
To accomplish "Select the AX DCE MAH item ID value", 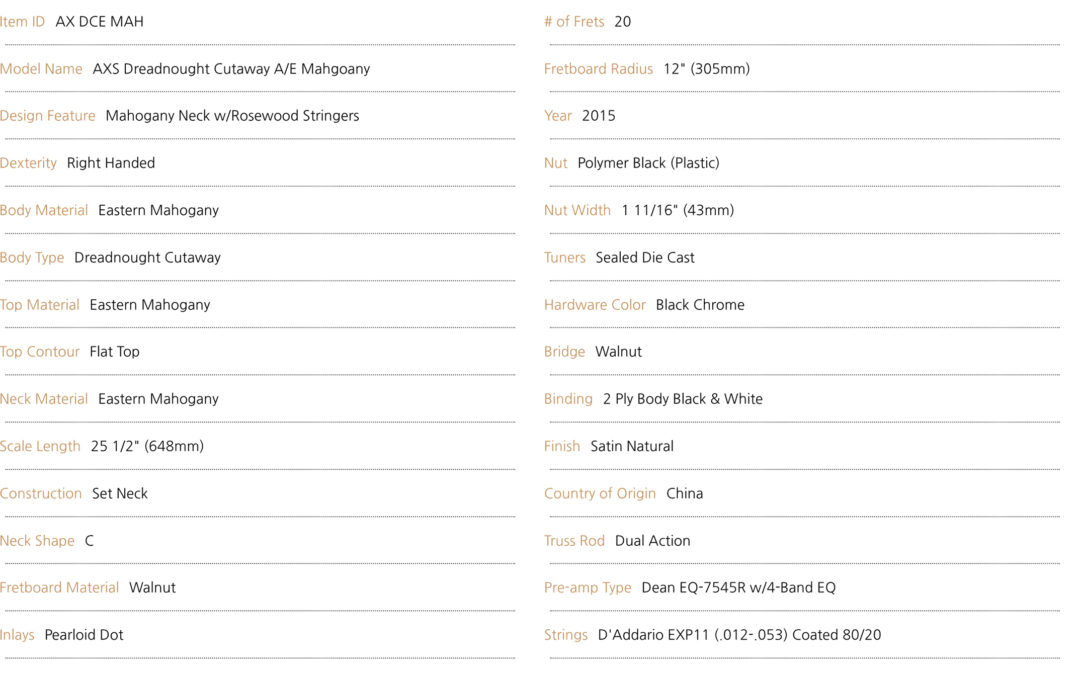I will click(99, 21).
